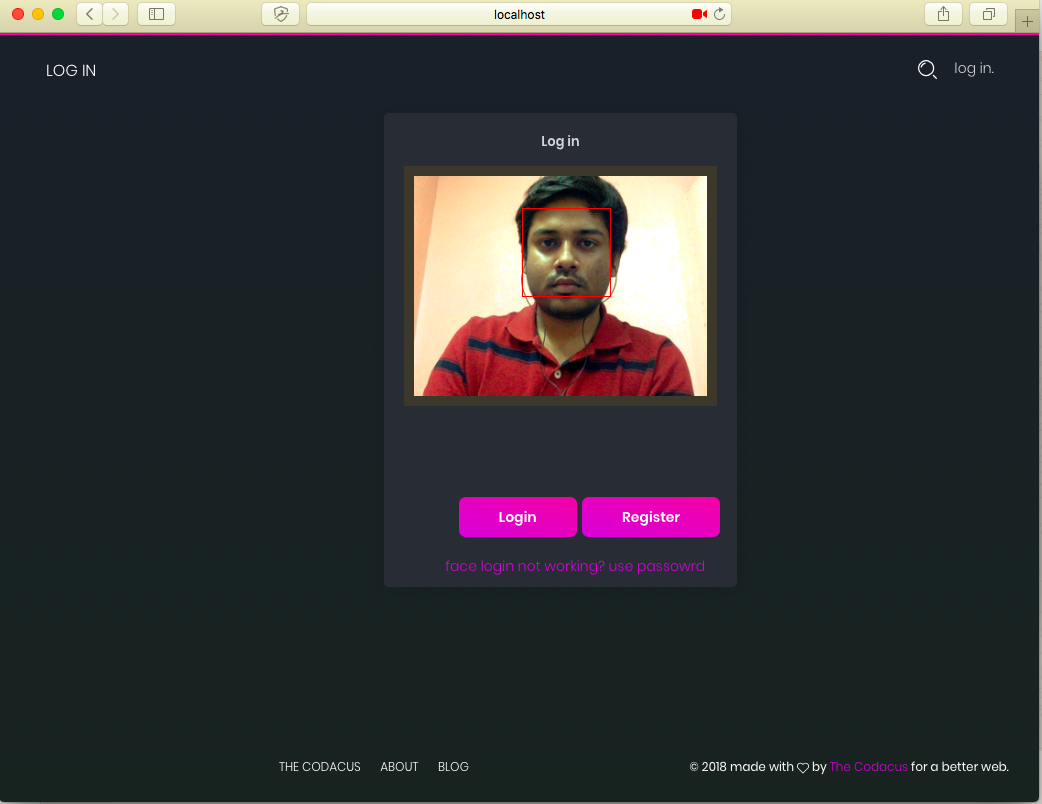Reload the localhost page
The height and width of the screenshot is (804, 1042).
tap(720, 14)
